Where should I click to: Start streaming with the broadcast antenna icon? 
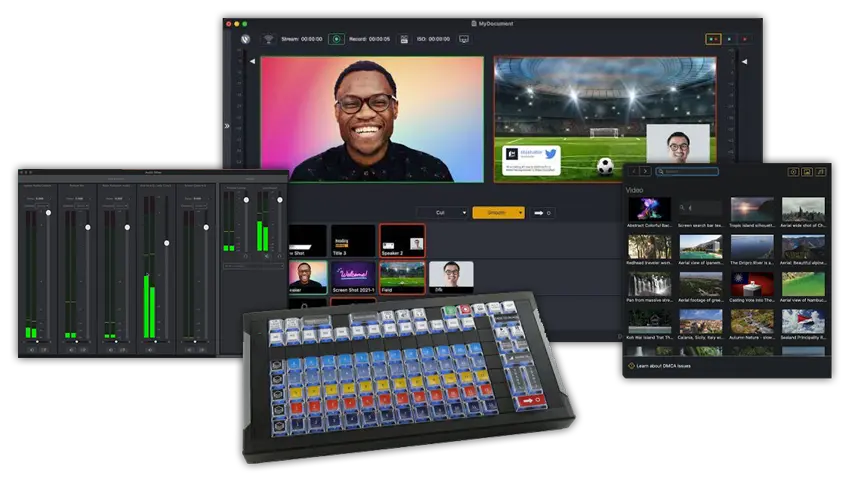pyautogui.click(x=268, y=39)
